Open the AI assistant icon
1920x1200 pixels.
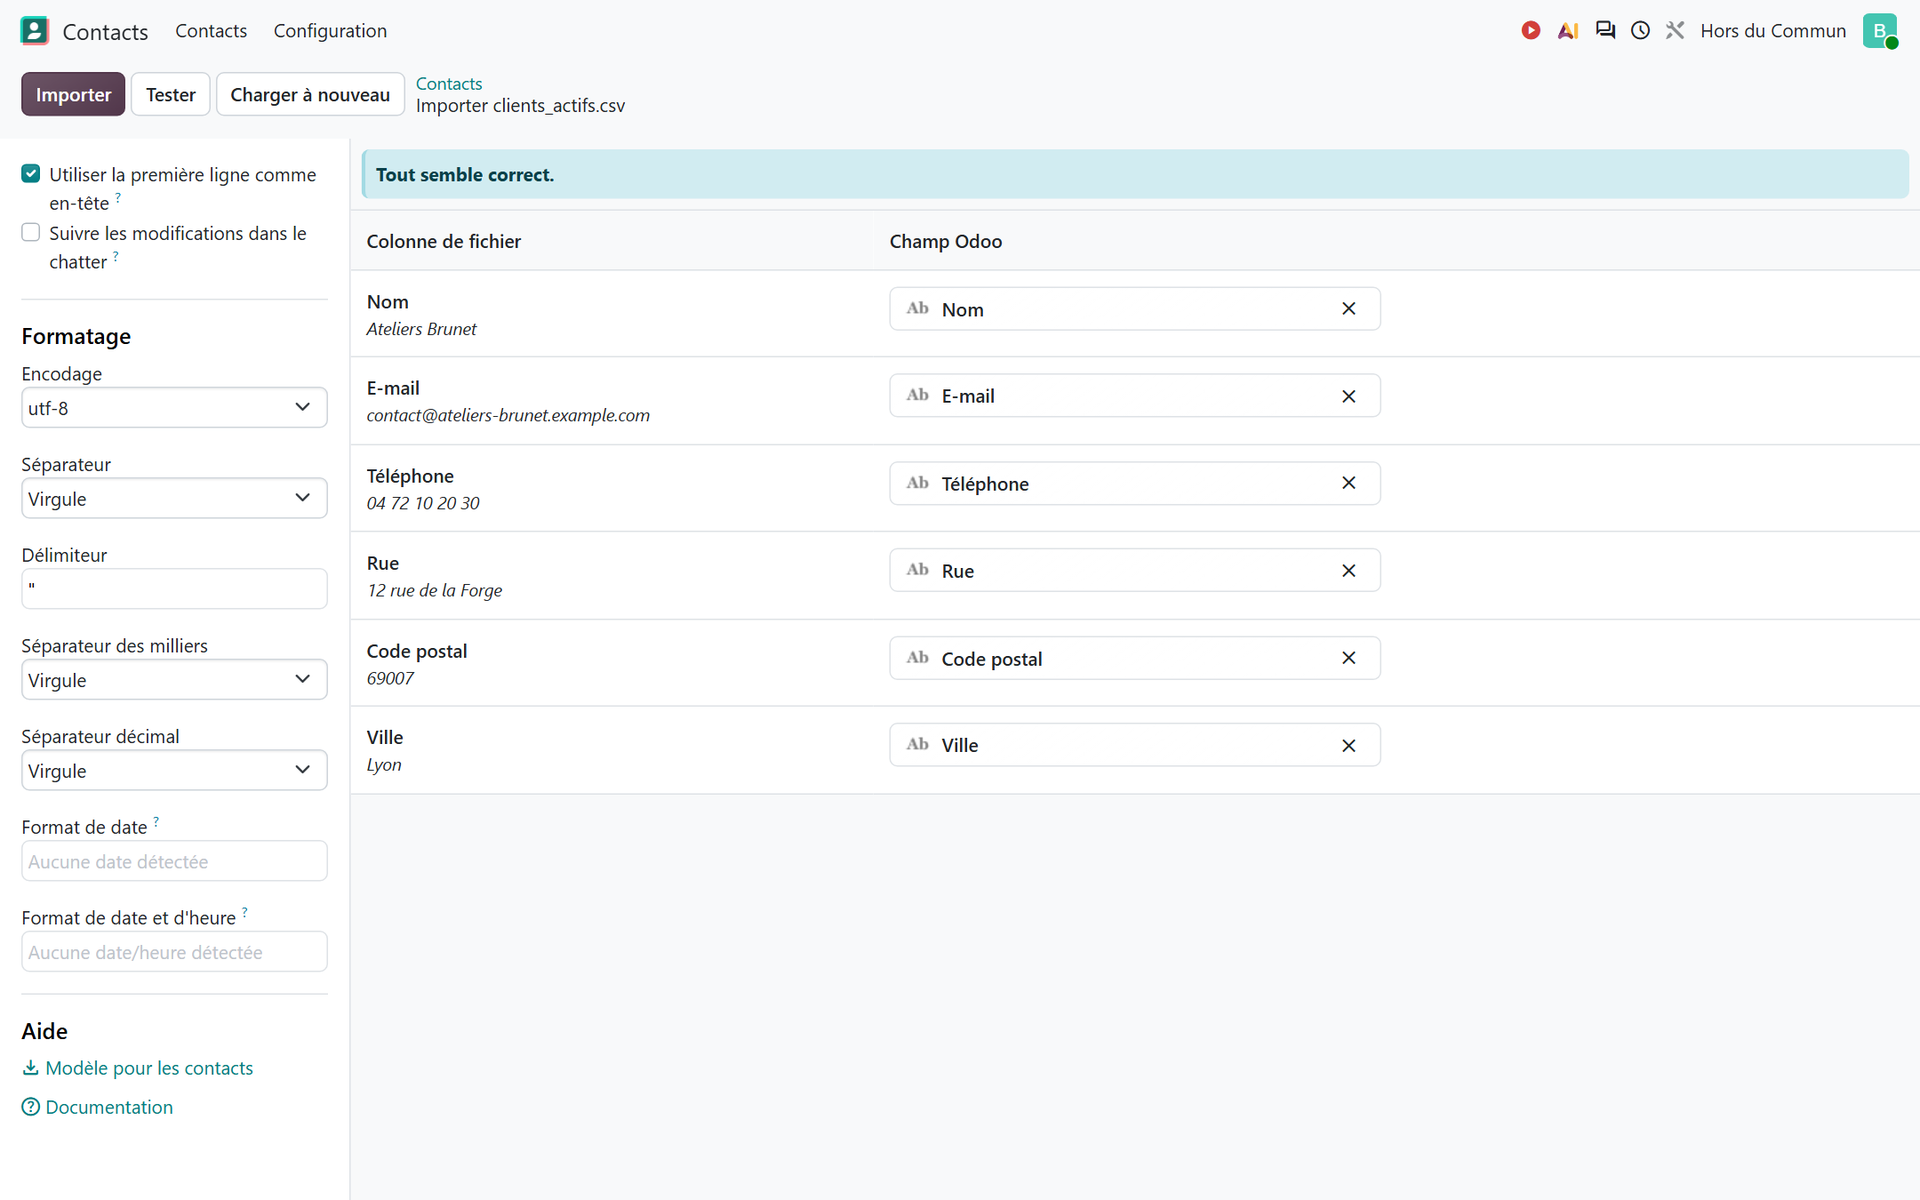[1567, 31]
